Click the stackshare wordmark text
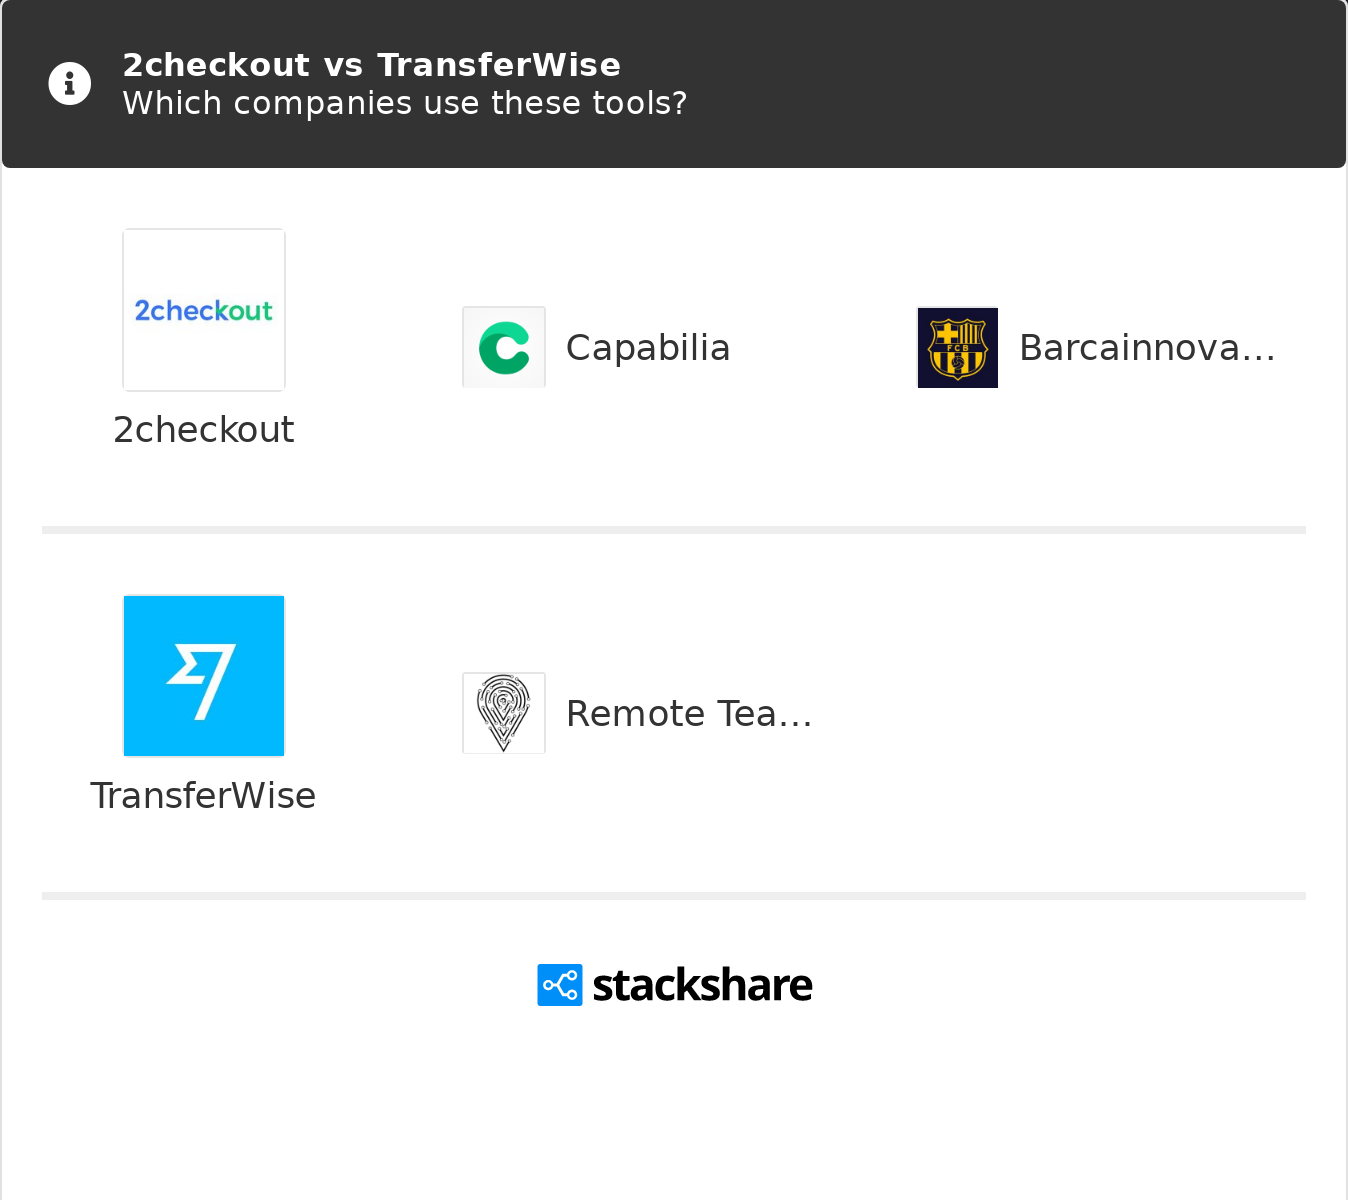1348x1200 pixels. click(x=702, y=985)
